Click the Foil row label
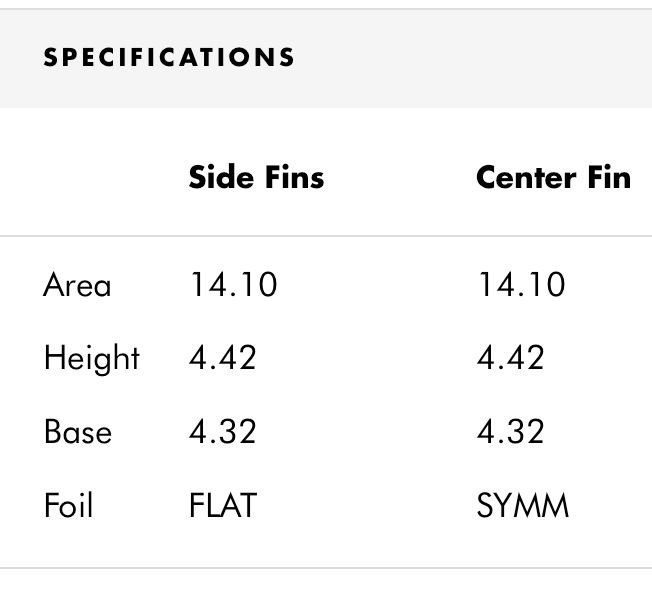The image size is (652, 614). click(68, 505)
